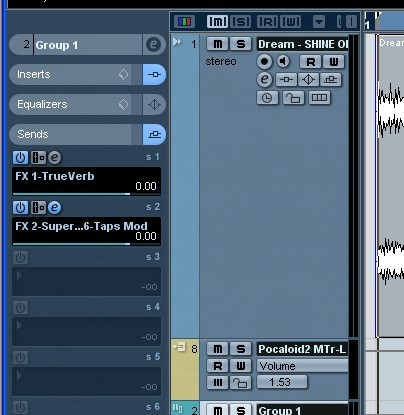Click the Sends state icon

click(154, 134)
